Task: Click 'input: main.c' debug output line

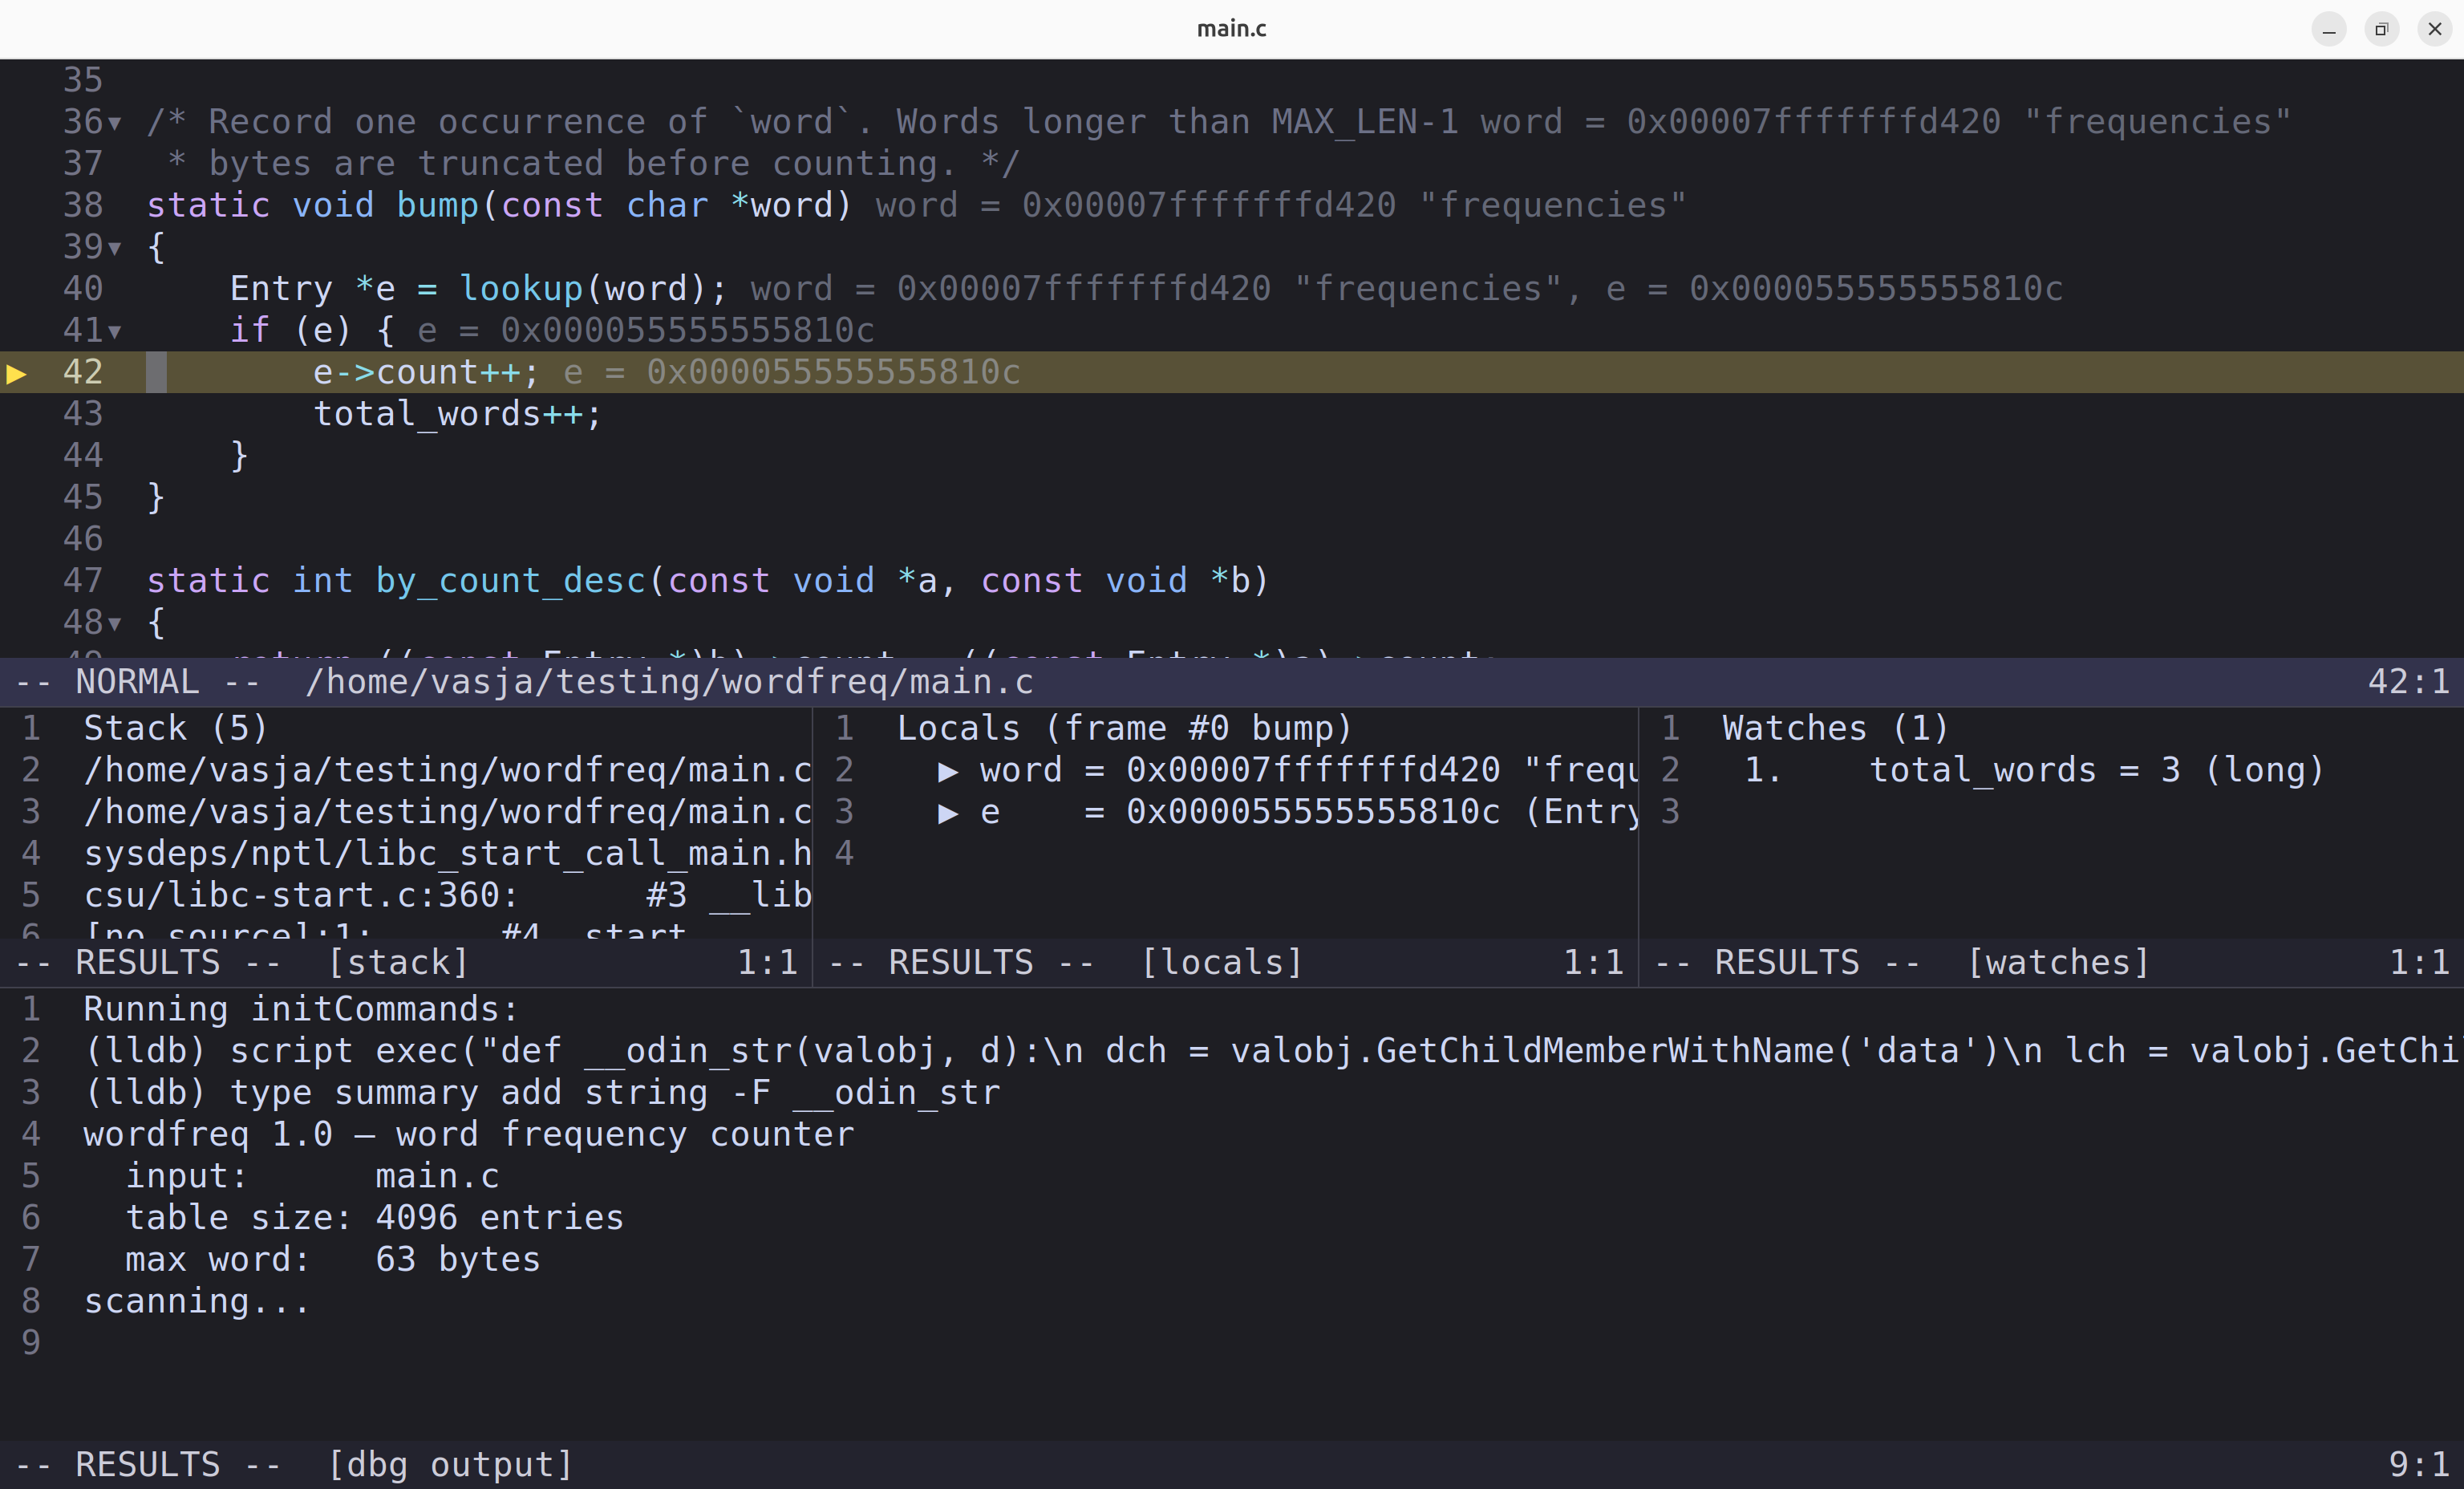Action: [312, 1177]
